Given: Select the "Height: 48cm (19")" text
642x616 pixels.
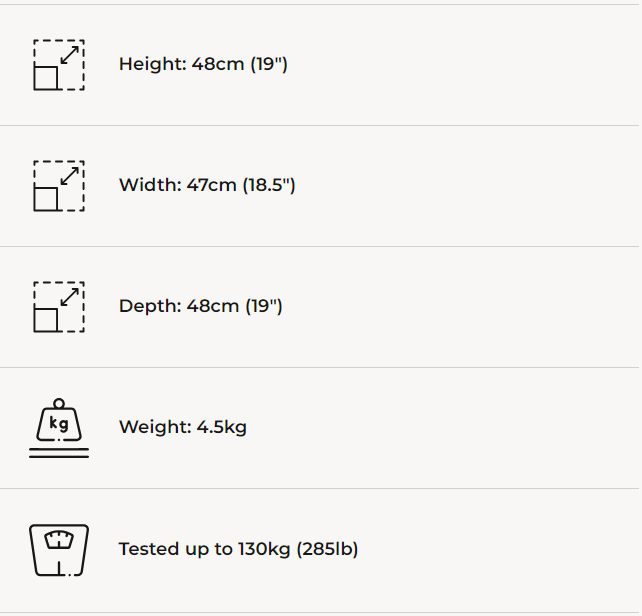Looking at the screenshot, I should [x=203, y=65].
